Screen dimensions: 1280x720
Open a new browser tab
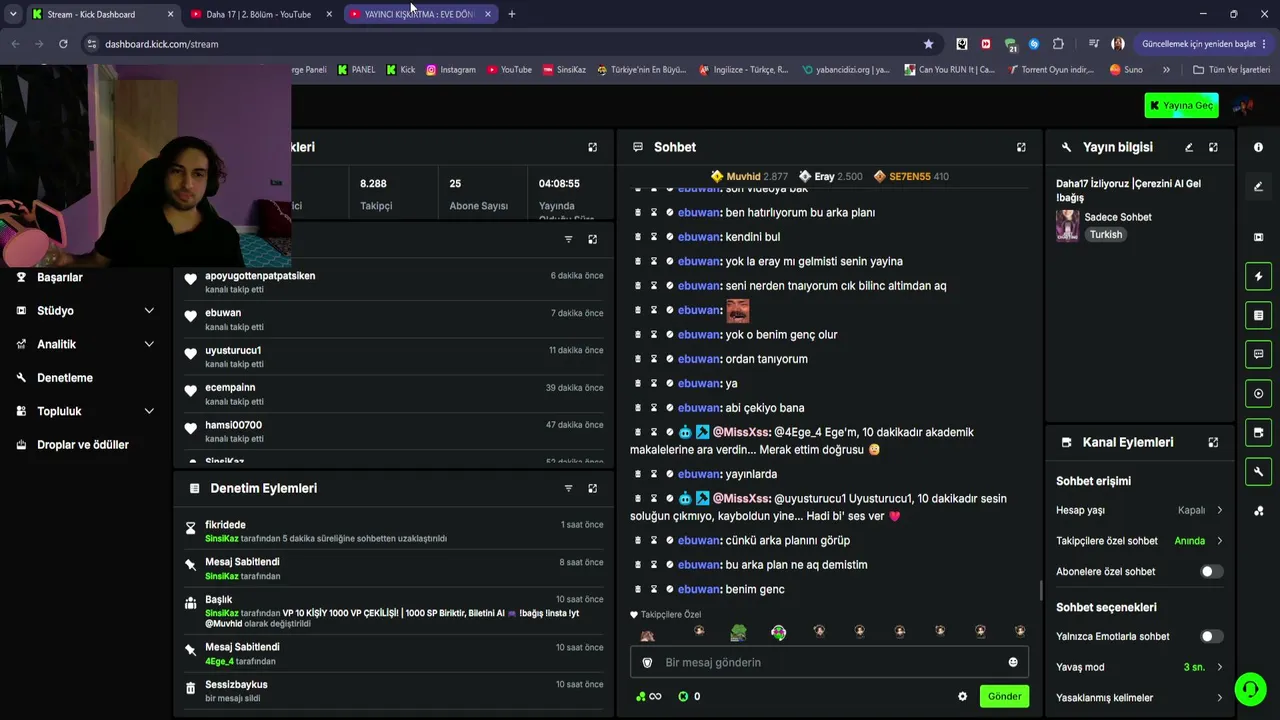click(512, 14)
